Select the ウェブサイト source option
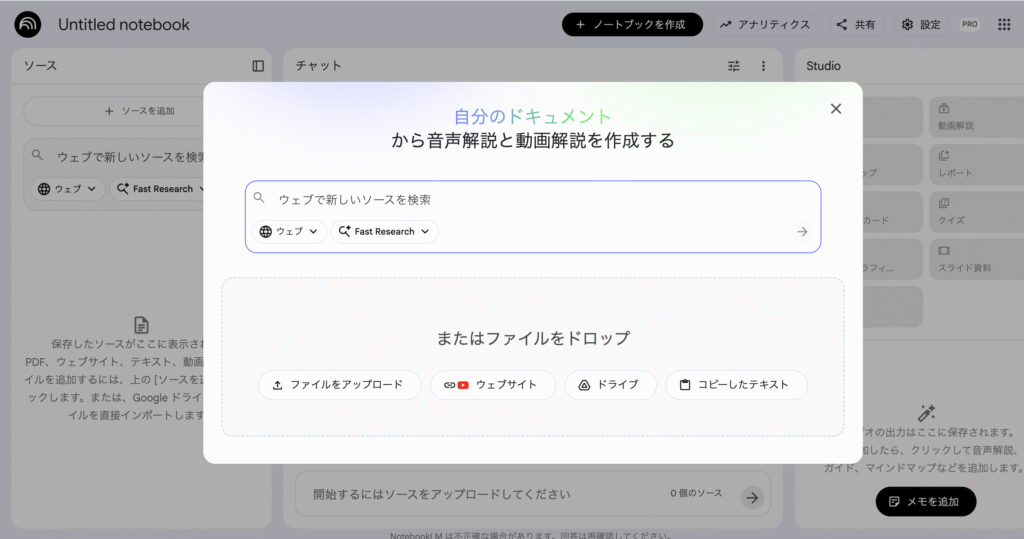 point(492,385)
